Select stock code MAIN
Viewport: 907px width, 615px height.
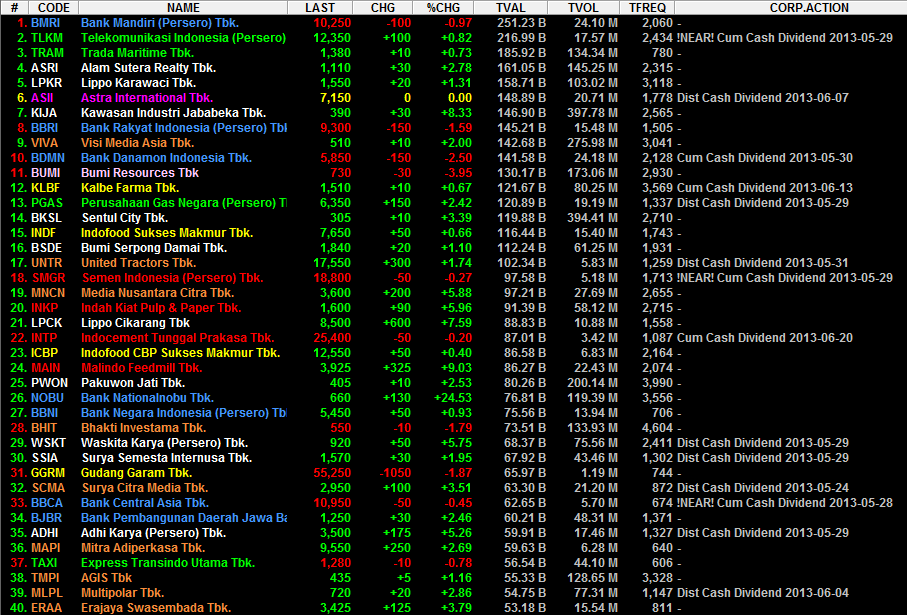(x=46, y=369)
